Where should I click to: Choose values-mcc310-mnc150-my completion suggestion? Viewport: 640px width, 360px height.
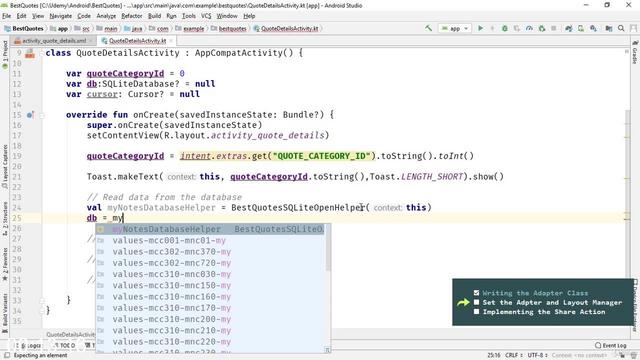pyautogui.click(x=210, y=285)
